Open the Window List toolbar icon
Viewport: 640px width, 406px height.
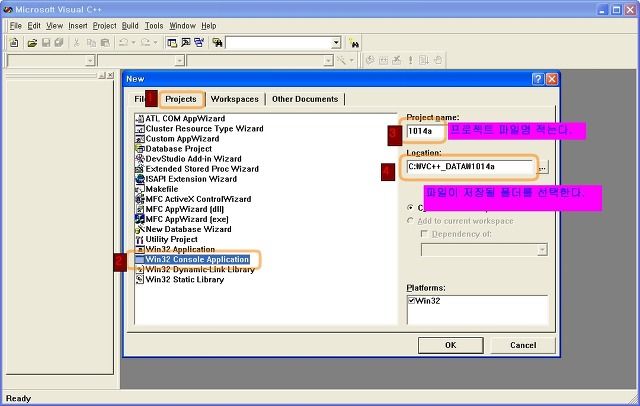[x=199, y=42]
